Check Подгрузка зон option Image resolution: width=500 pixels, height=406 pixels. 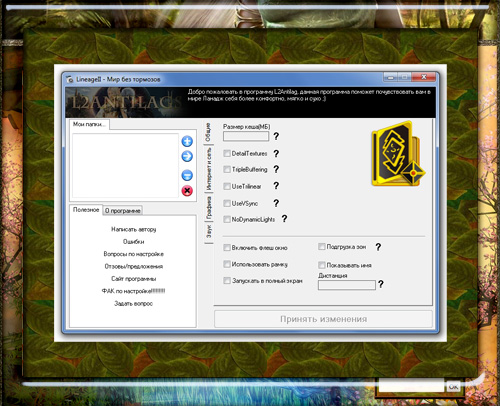(x=322, y=247)
